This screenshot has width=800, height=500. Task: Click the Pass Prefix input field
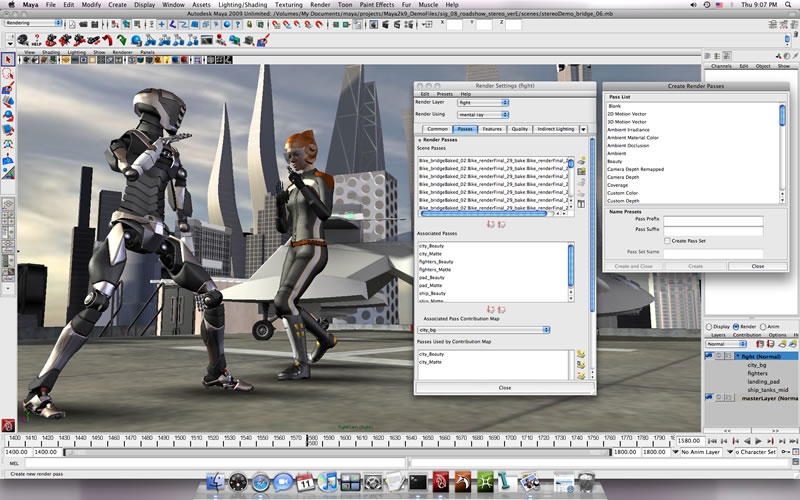point(713,220)
